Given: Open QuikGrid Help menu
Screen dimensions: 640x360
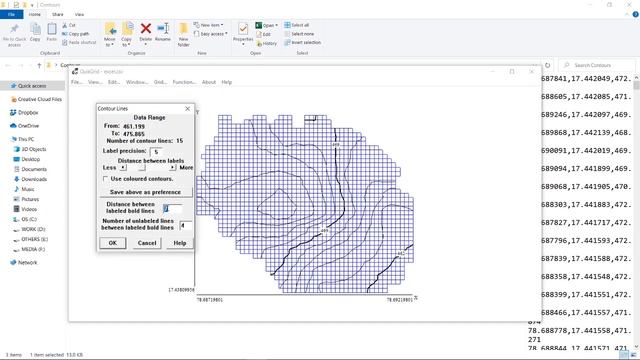Looking at the screenshot, I should 227,82.
